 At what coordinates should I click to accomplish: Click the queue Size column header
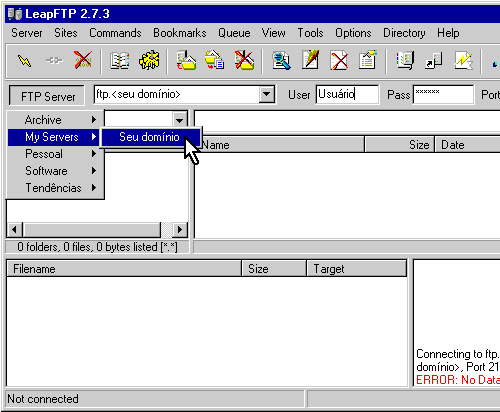(274, 269)
